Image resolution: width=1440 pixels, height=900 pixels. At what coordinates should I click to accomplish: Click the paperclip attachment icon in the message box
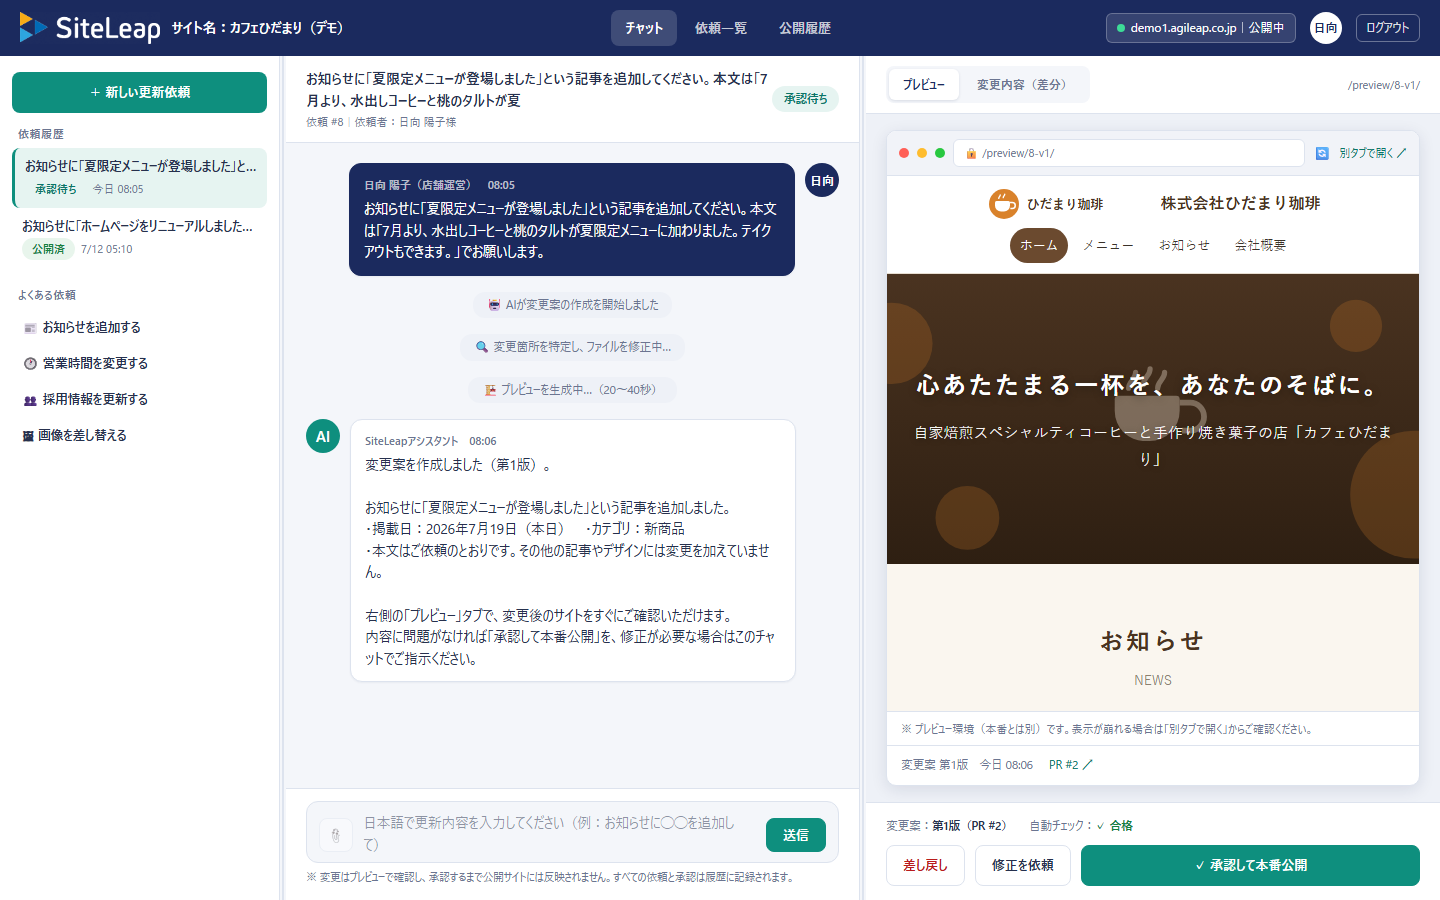tap(336, 834)
